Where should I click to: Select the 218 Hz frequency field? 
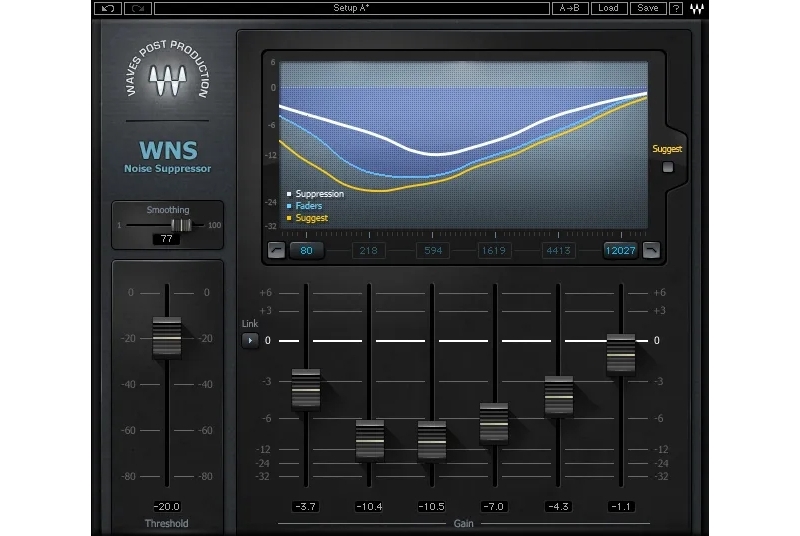click(368, 250)
